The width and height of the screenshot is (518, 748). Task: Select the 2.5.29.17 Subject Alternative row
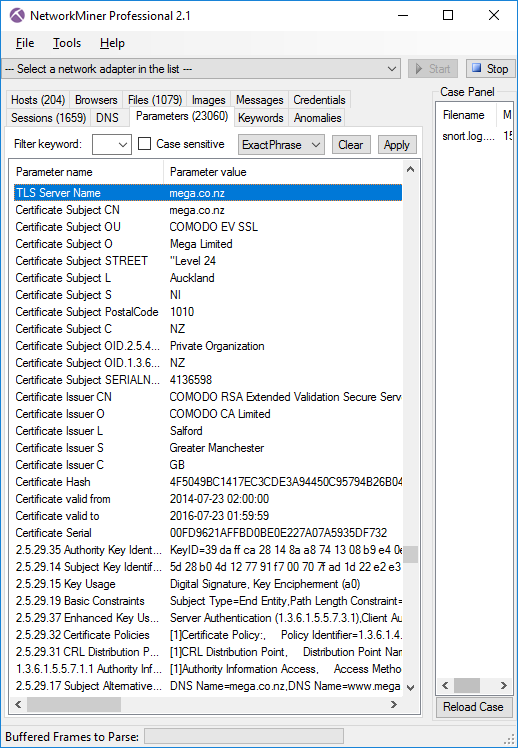point(208,686)
